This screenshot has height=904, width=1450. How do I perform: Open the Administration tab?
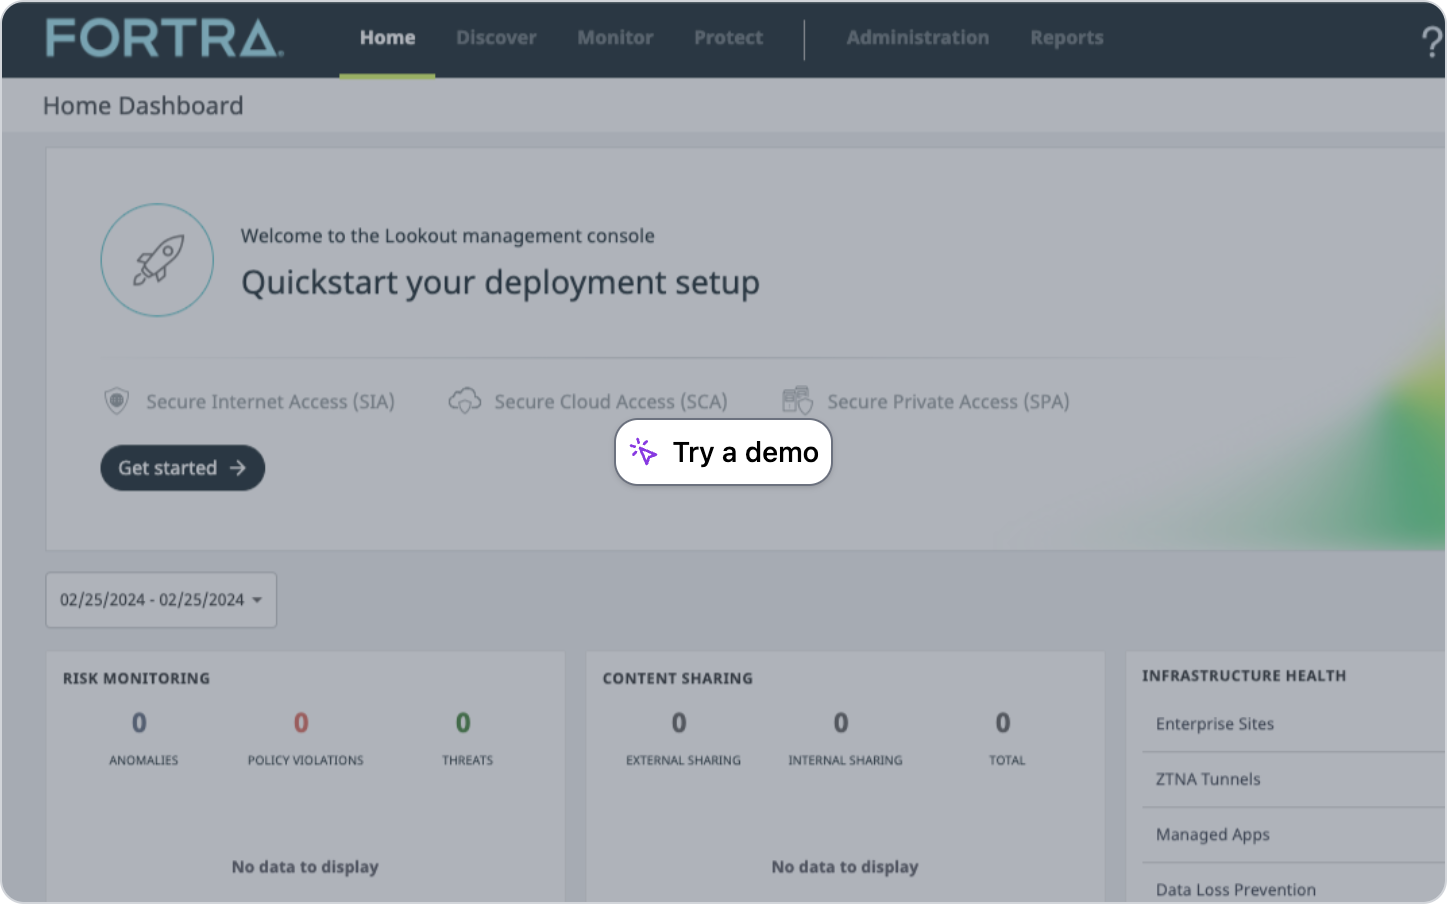(917, 38)
